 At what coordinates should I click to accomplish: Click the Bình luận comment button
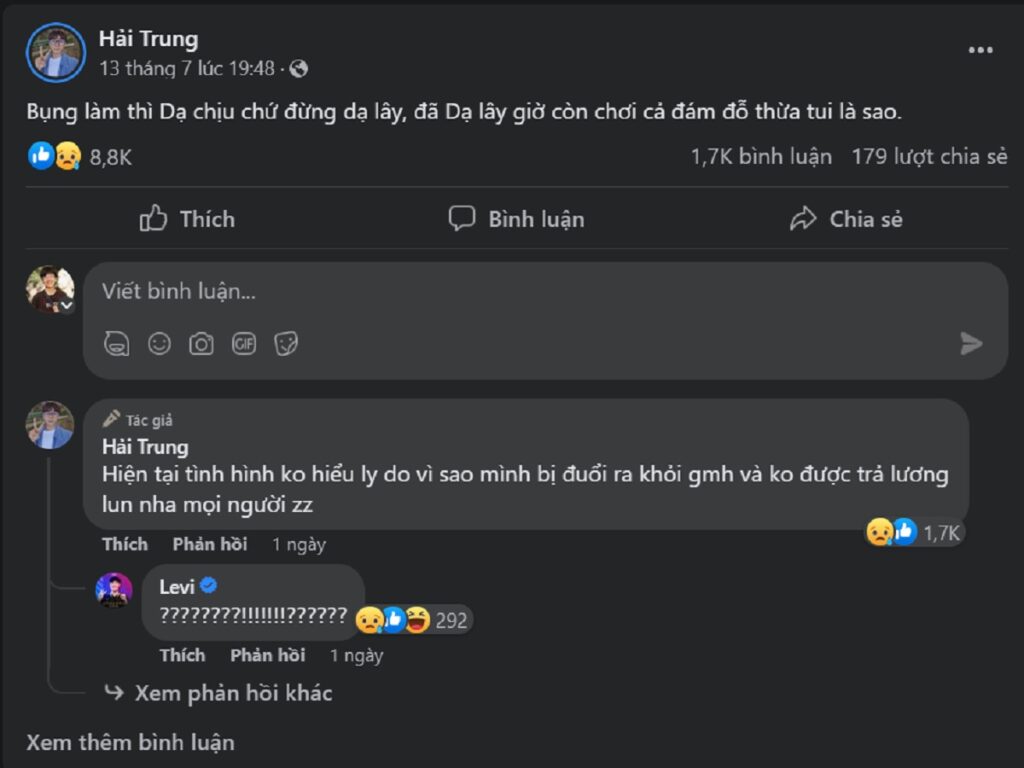pos(516,219)
